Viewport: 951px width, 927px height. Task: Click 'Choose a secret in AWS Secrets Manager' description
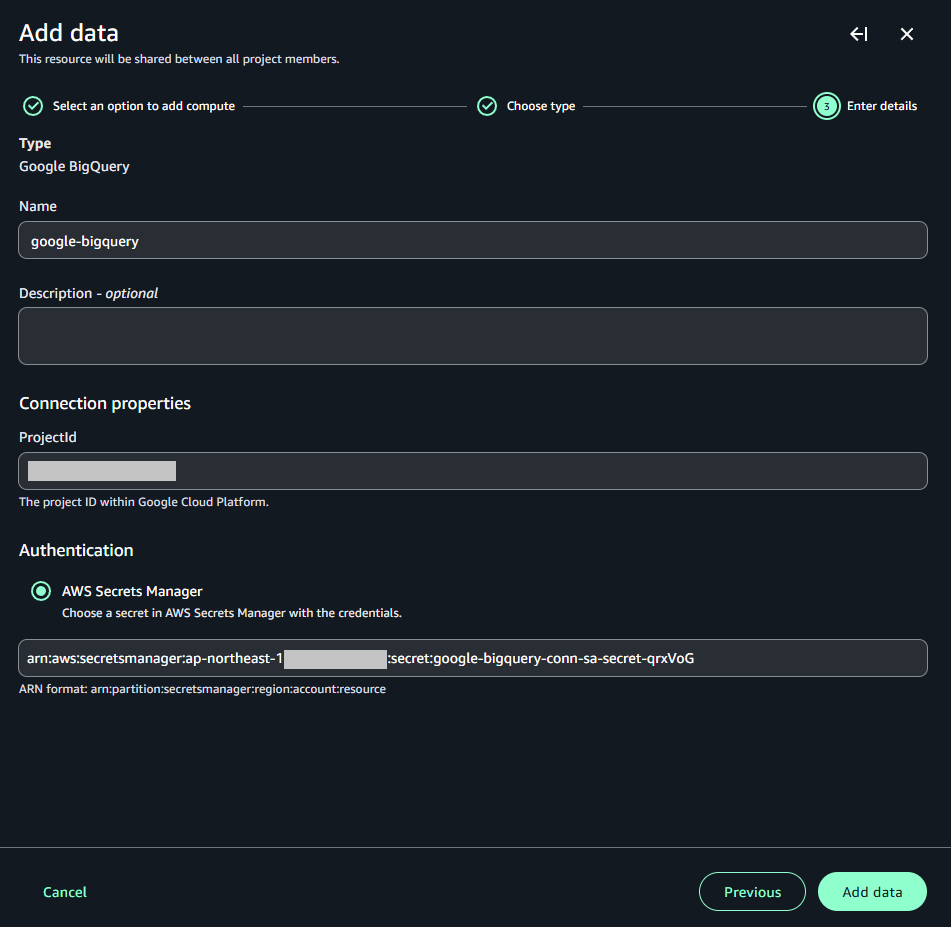click(x=232, y=613)
